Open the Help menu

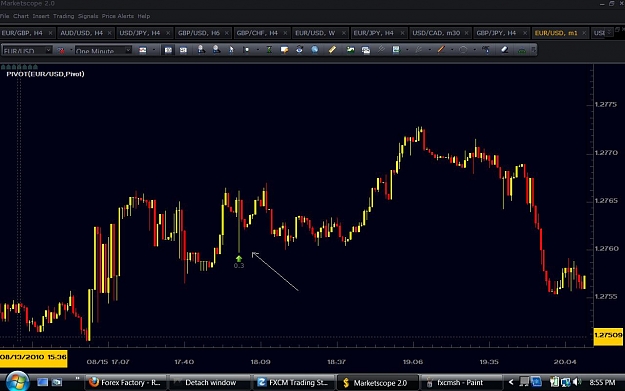coord(143,16)
